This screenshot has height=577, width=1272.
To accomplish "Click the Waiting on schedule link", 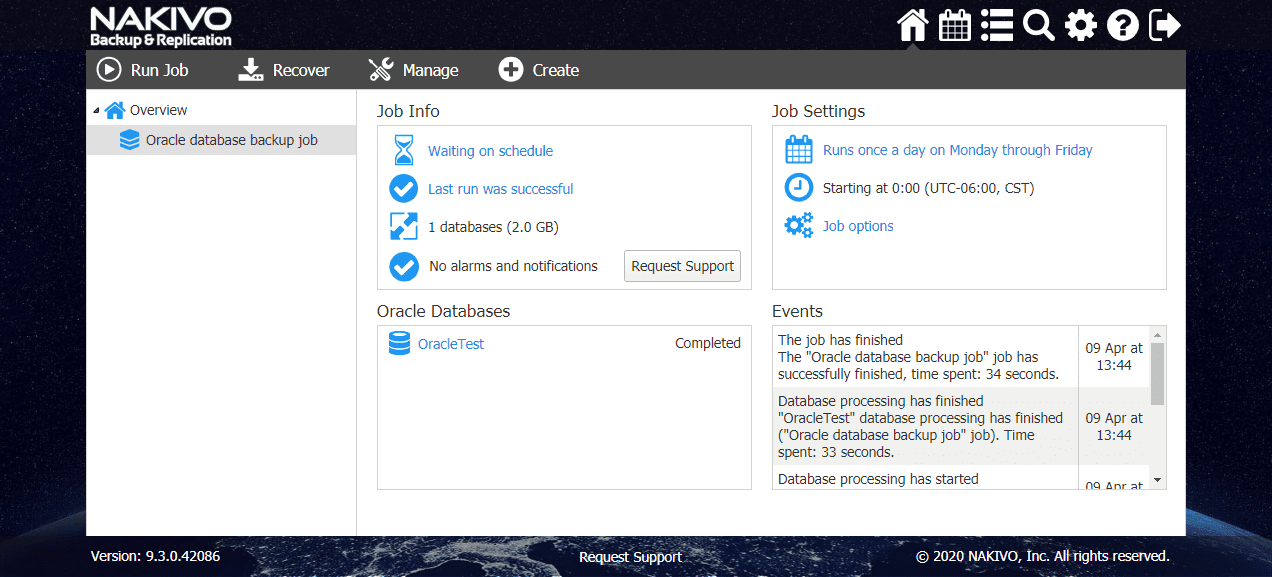I will (490, 151).
